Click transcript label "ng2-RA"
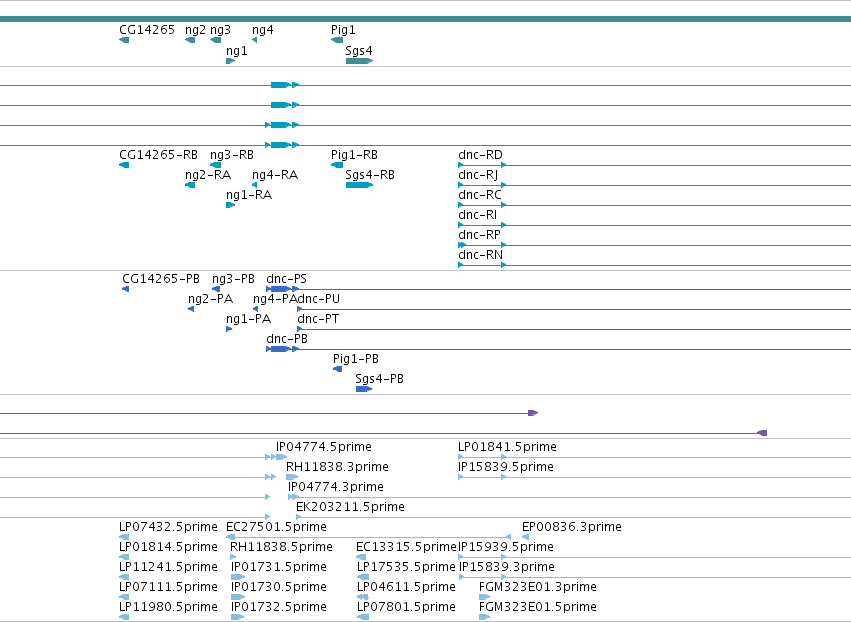Image resolution: width=851 pixels, height=622 pixels. point(208,175)
